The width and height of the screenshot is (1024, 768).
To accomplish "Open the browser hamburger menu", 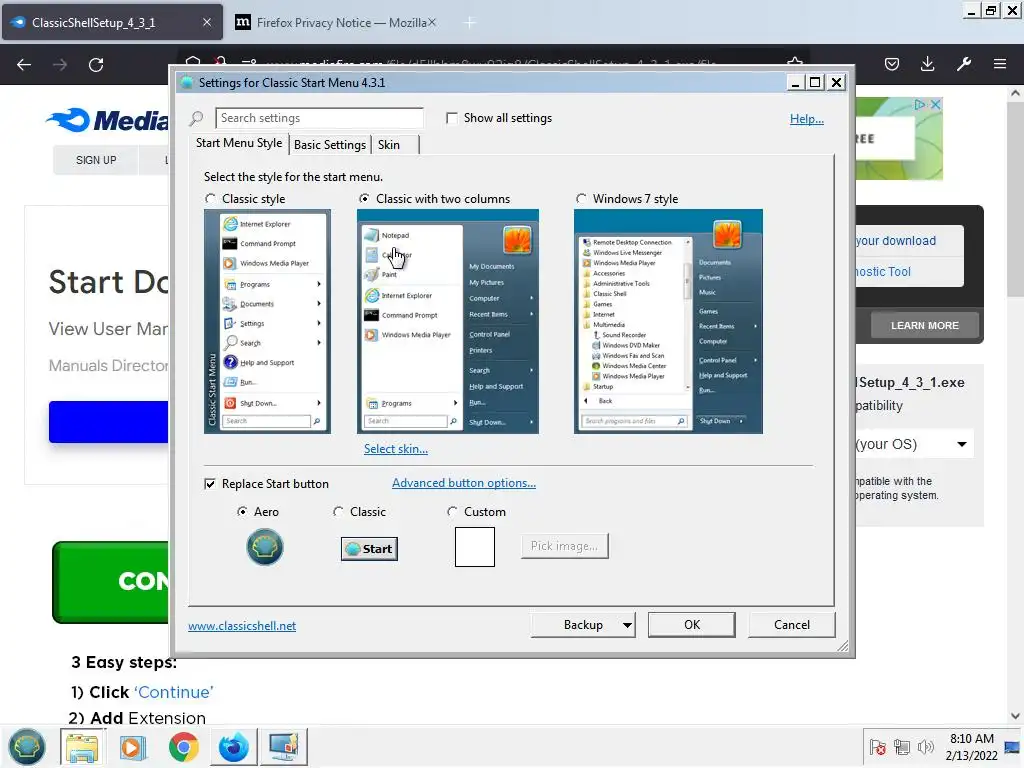I will [1000, 64].
